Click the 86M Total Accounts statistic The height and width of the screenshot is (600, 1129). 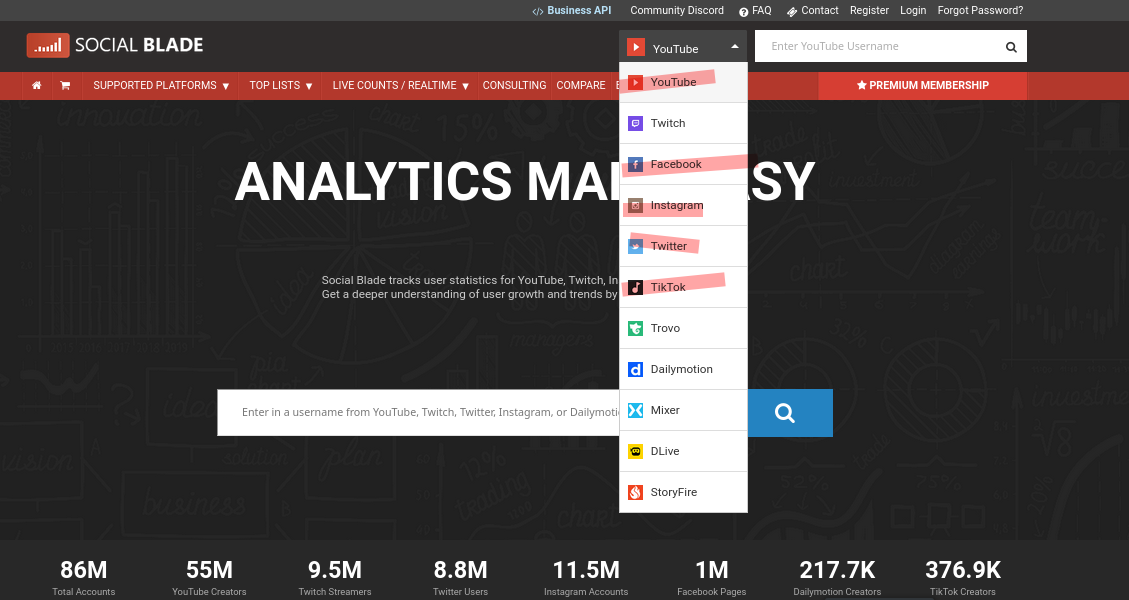84,578
